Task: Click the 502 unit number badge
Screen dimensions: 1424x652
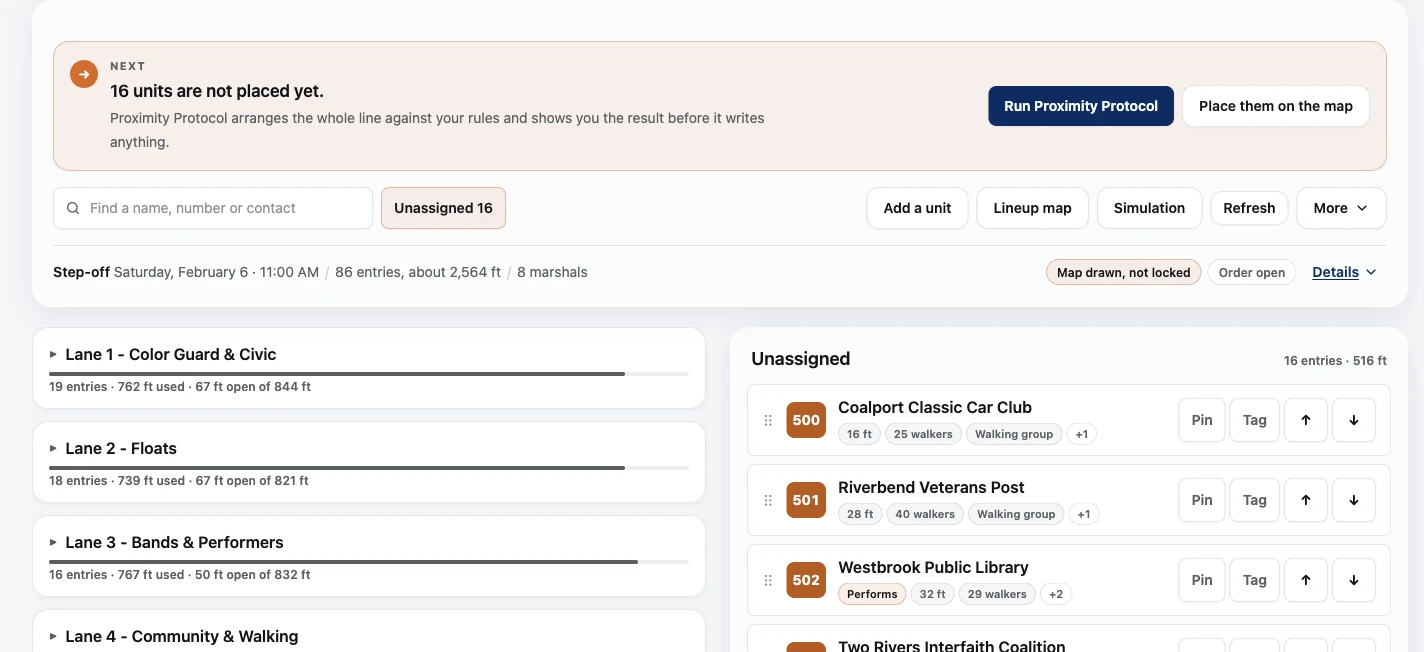Action: [806, 580]
